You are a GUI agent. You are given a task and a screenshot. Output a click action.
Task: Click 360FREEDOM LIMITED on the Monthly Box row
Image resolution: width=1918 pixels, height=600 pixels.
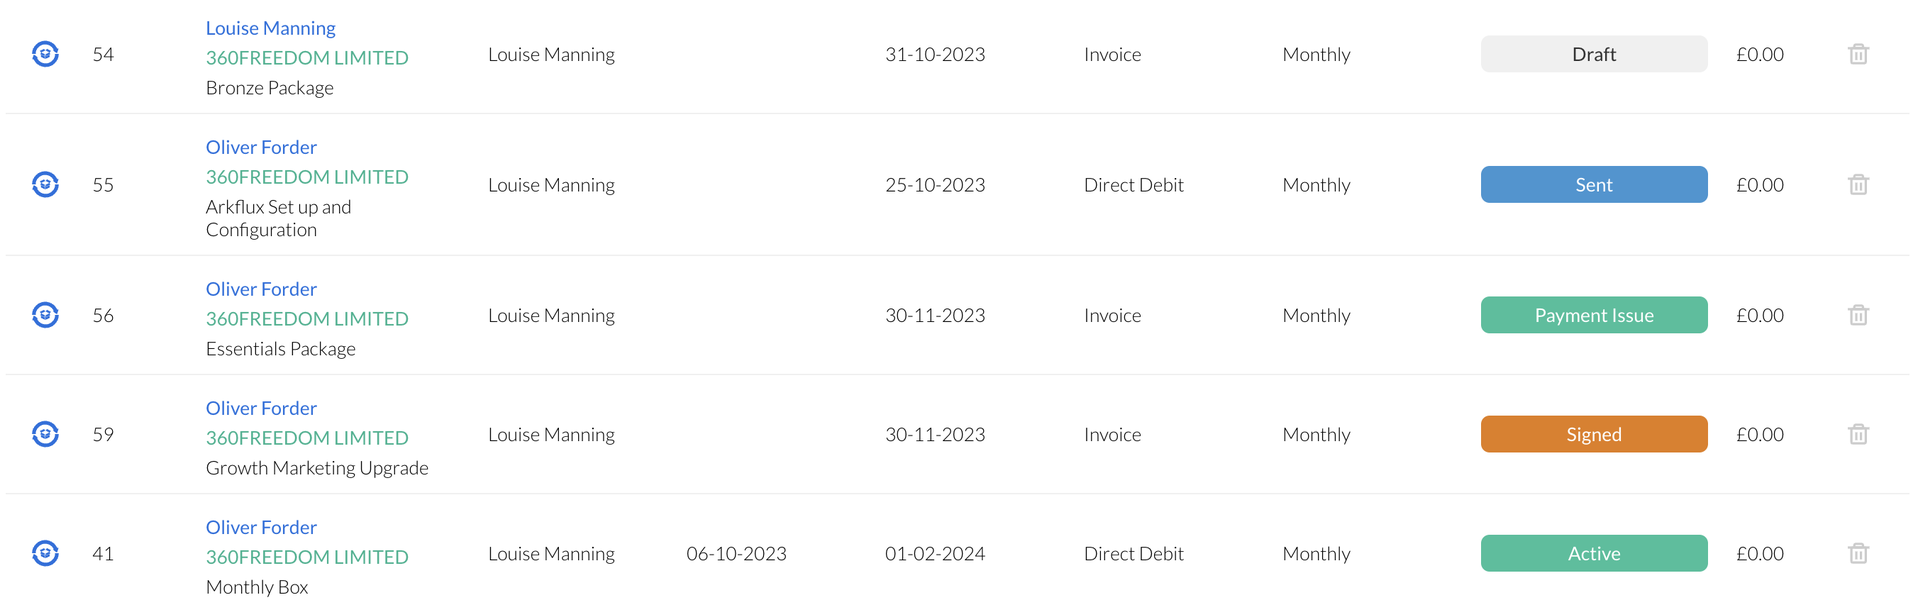pyautogui.click(x=307, y=557)
